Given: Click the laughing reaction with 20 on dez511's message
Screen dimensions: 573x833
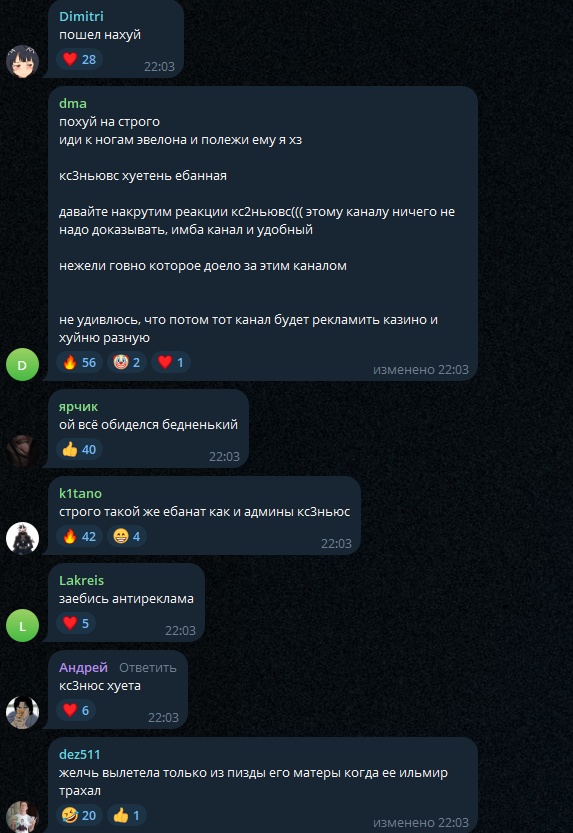Looking at the screenshot, I should (79, 815).
